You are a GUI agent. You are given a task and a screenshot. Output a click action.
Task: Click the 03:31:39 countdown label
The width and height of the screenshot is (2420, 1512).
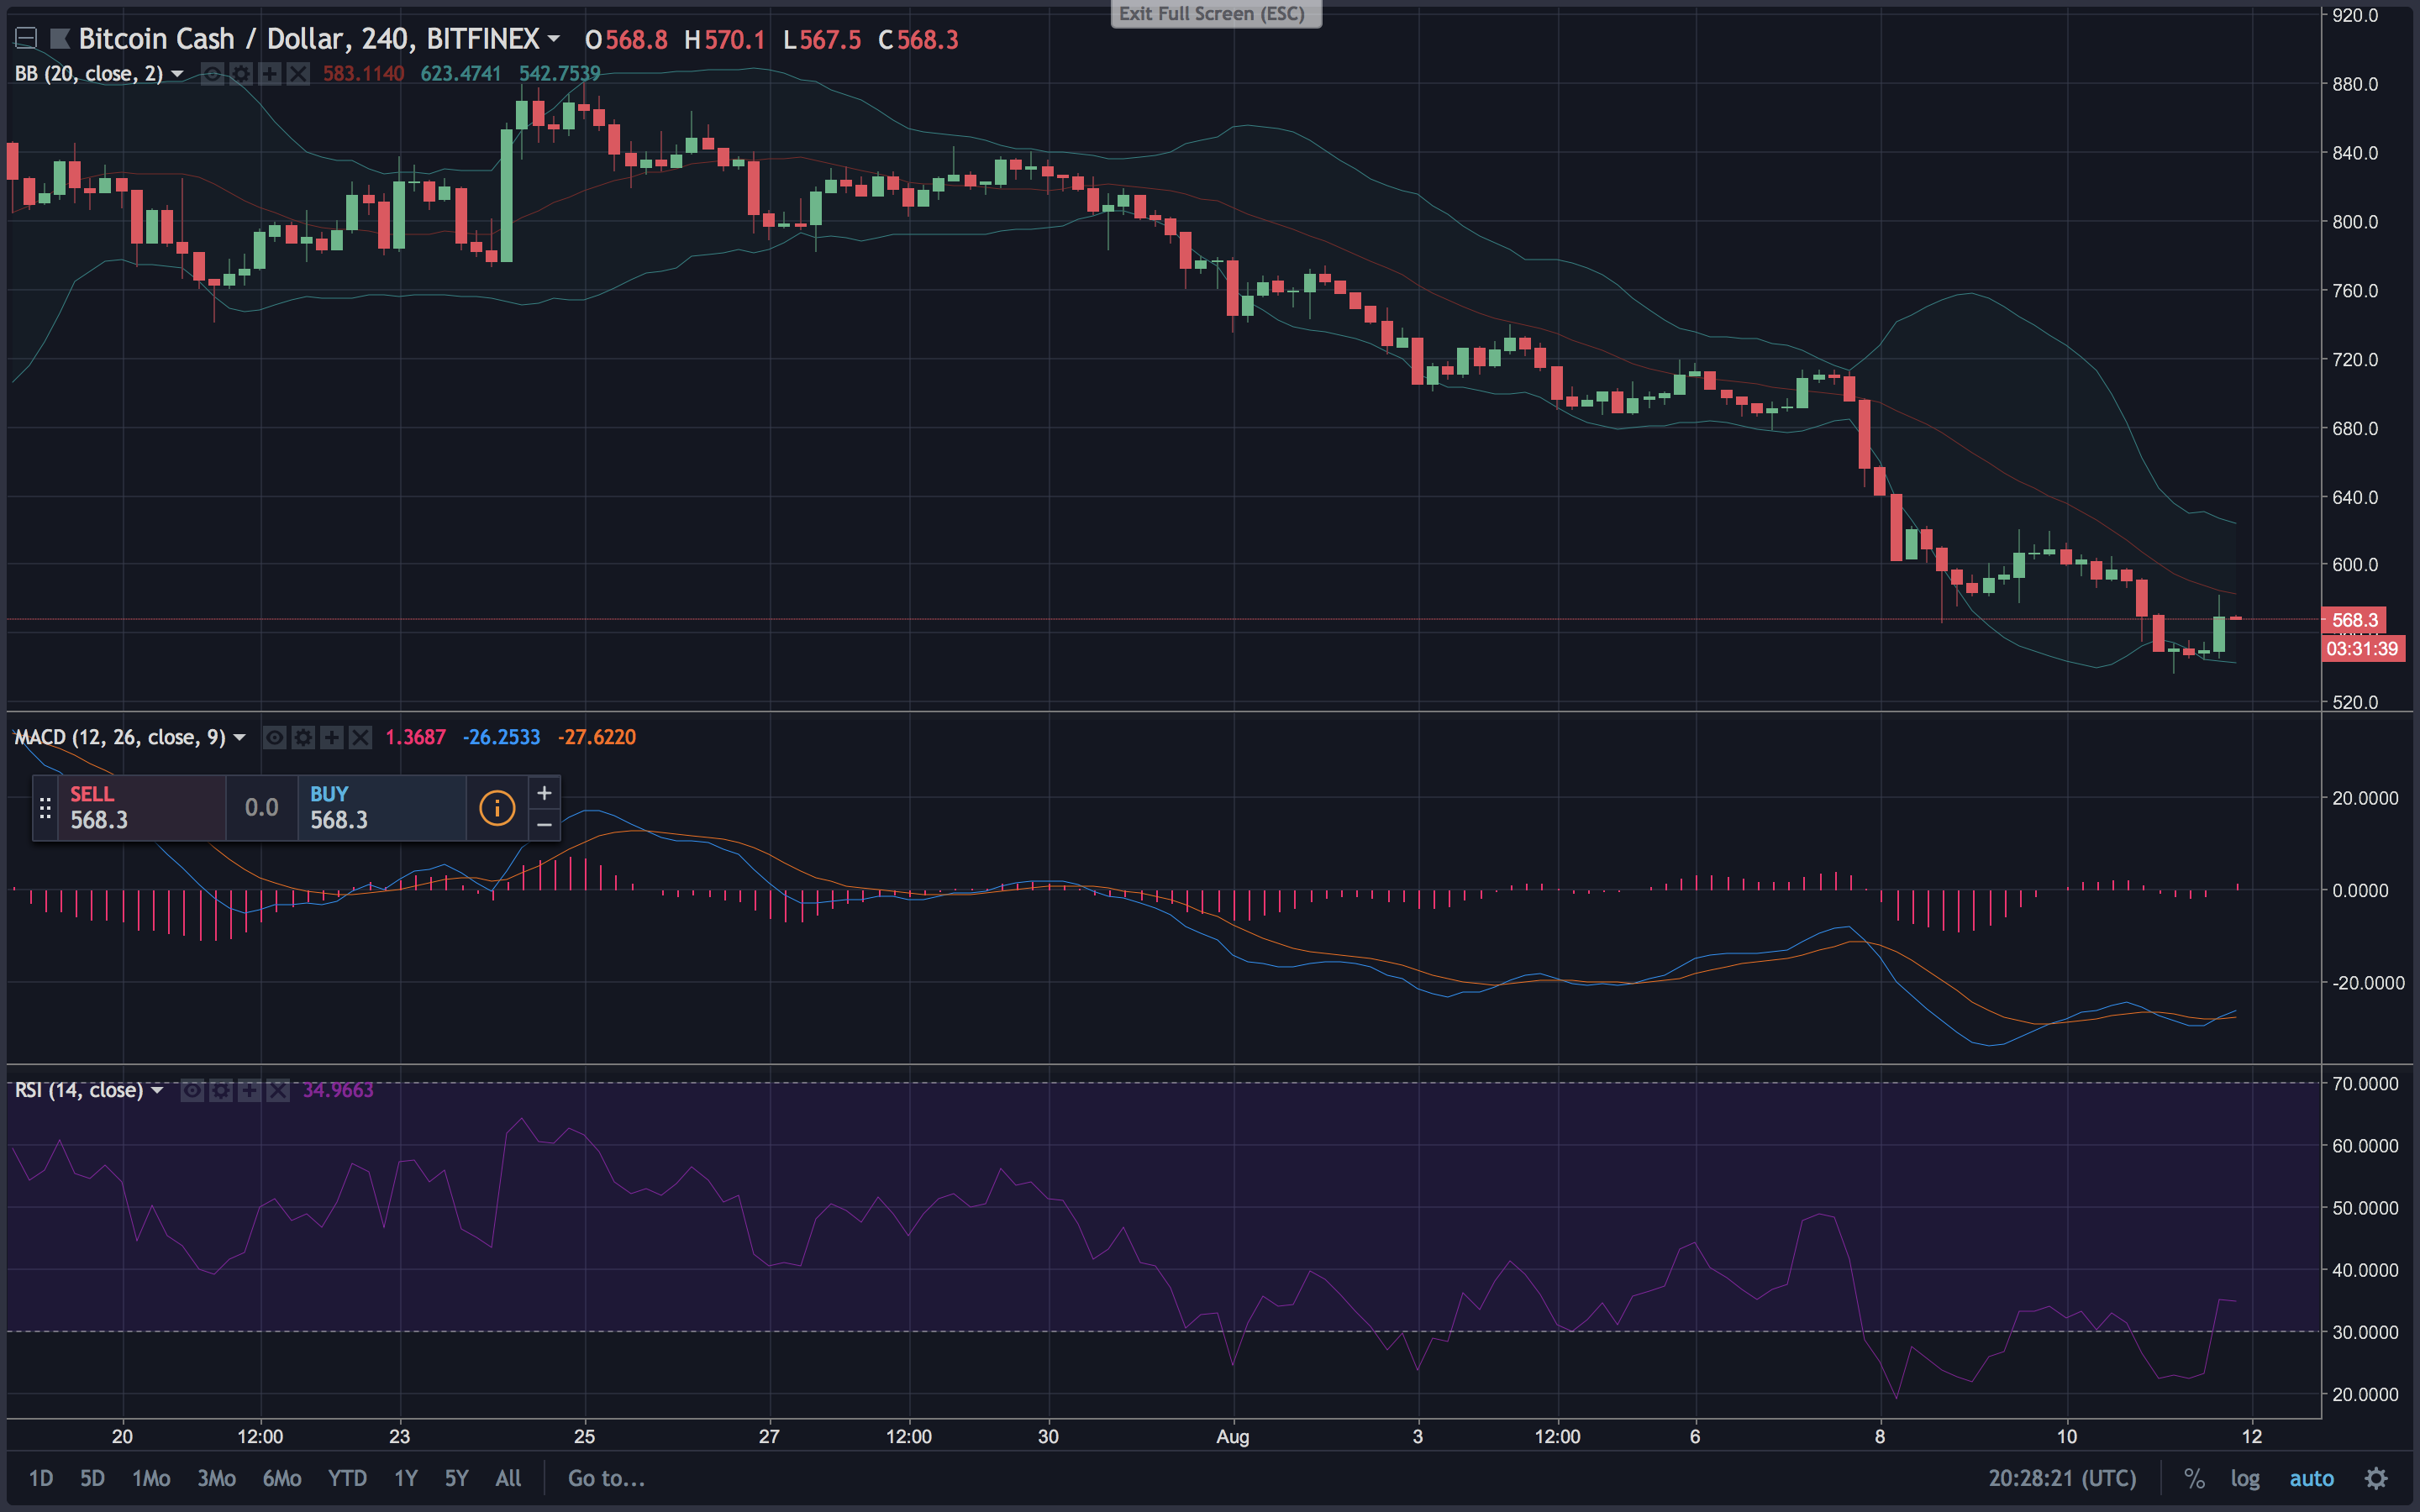tap(2362, 649)
